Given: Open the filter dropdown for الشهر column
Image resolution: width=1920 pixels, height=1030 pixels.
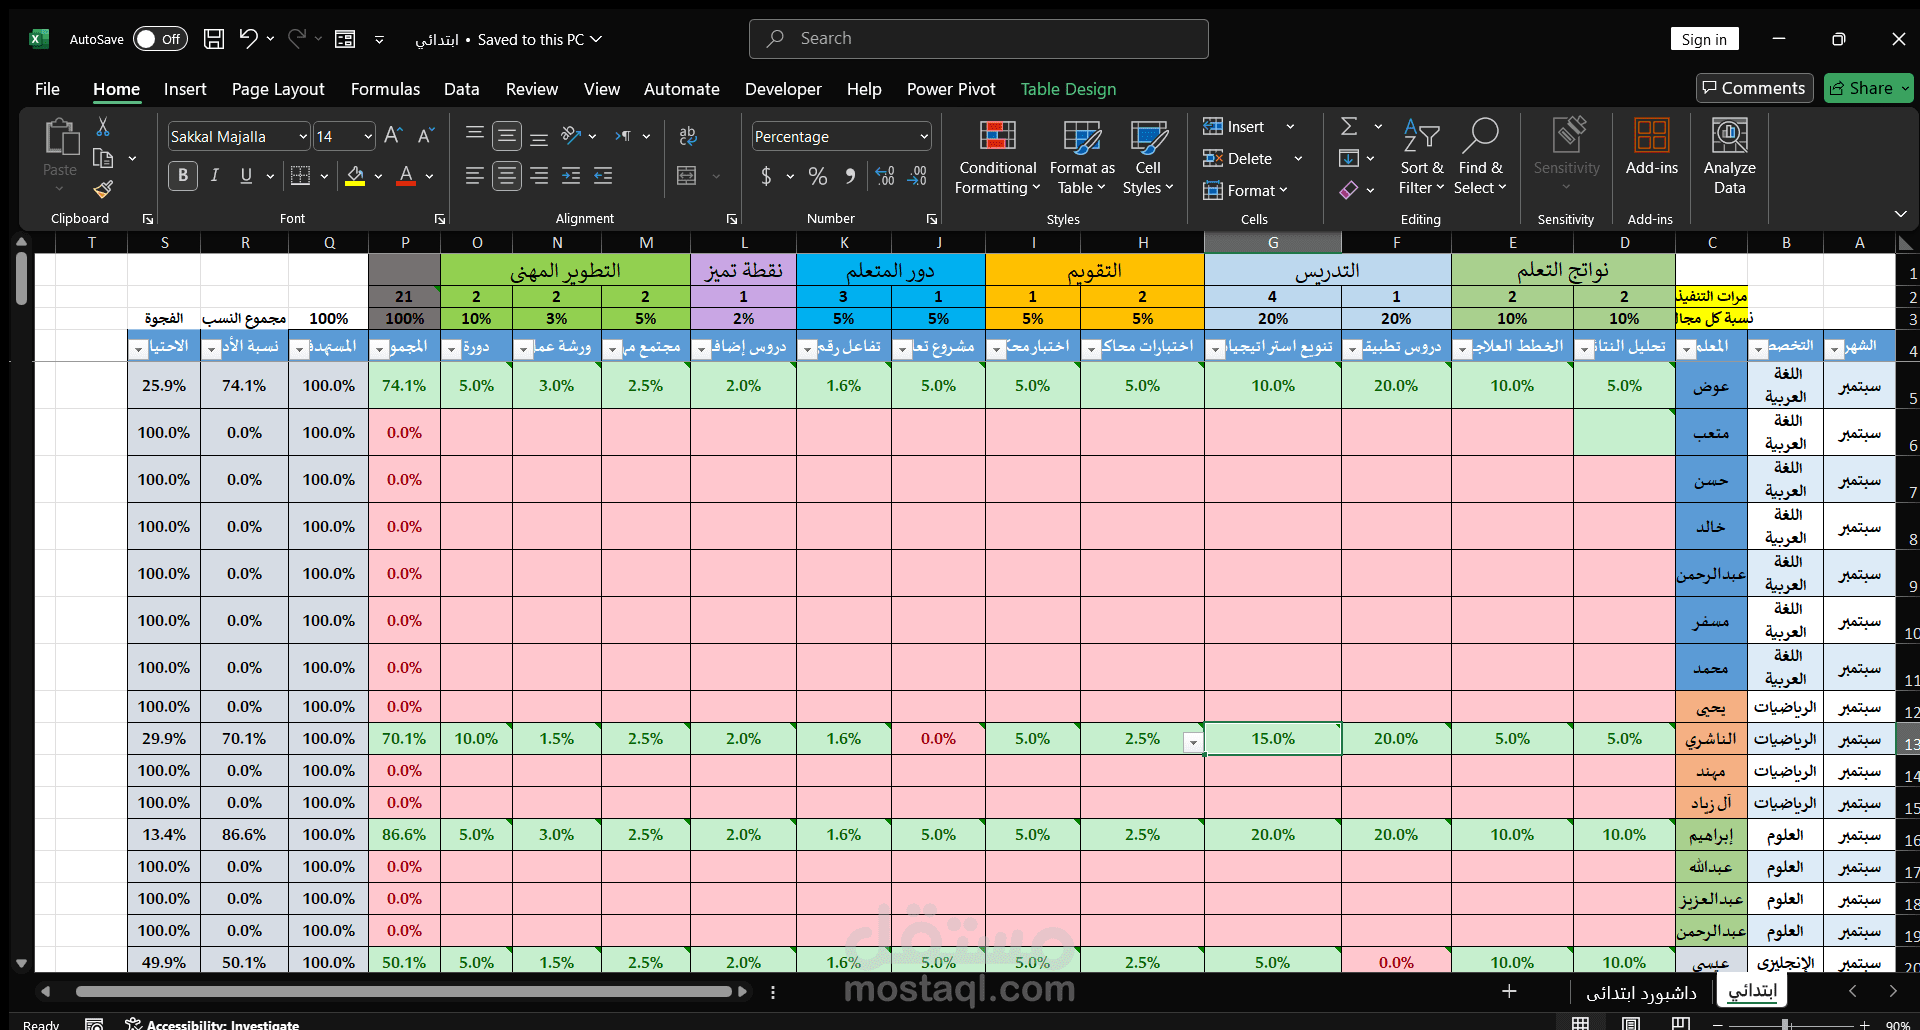Looking at the screenshot, I should coord(1834,349).
